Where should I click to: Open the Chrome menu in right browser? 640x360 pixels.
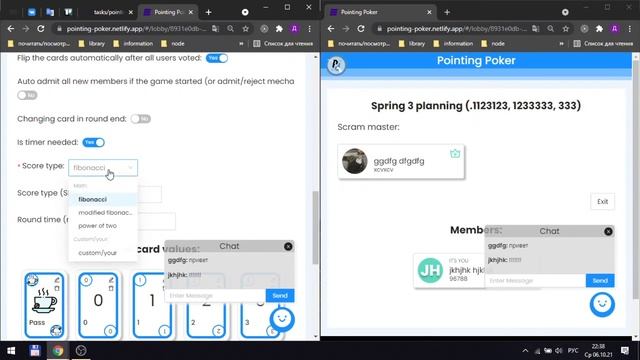(629, 29)
